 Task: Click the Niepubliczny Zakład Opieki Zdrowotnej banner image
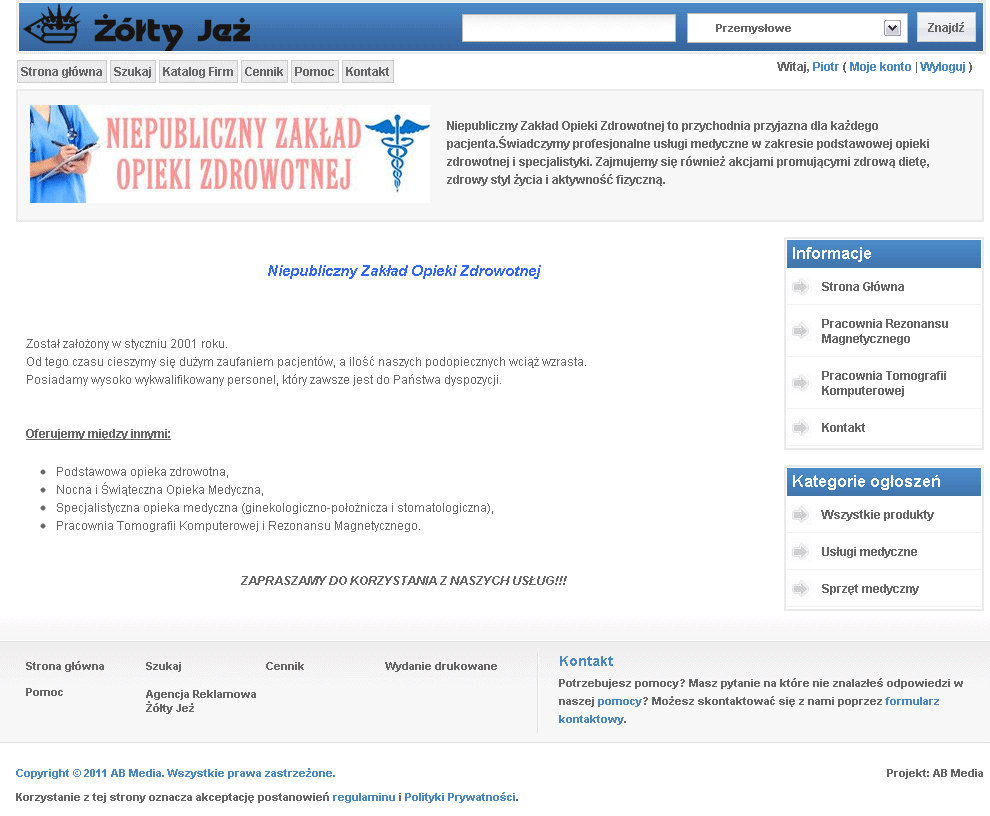point(230,154)
